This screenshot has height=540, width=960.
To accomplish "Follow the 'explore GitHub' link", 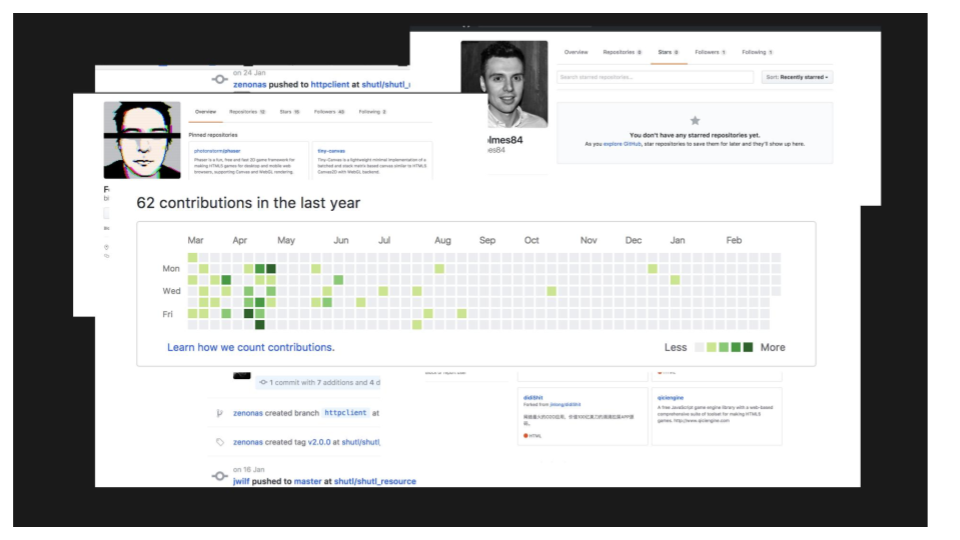I will click(622, 144).
